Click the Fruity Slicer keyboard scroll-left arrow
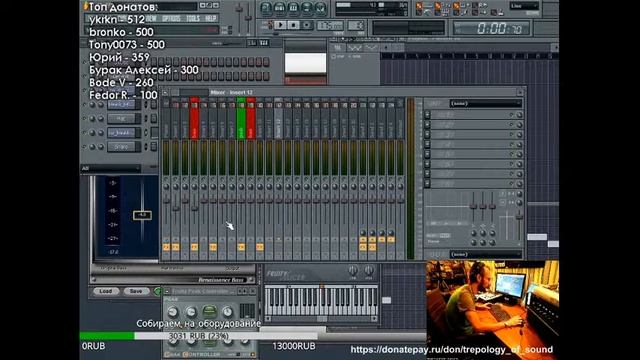 tap(268, 319)
